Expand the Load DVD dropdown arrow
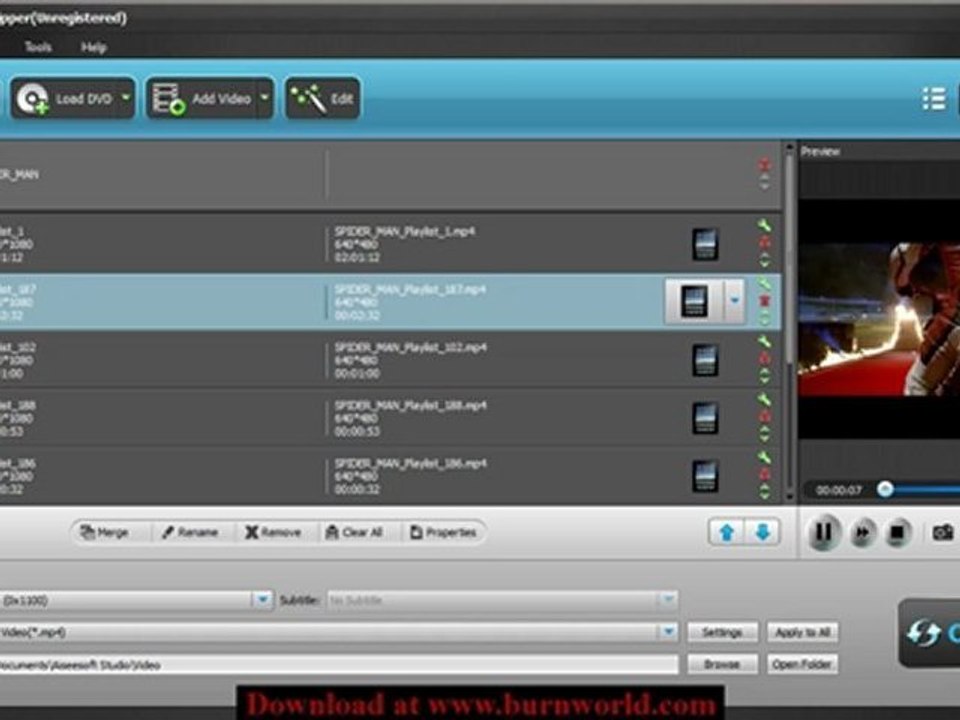This screenshot has width=960, height=720. click(126, 98)
